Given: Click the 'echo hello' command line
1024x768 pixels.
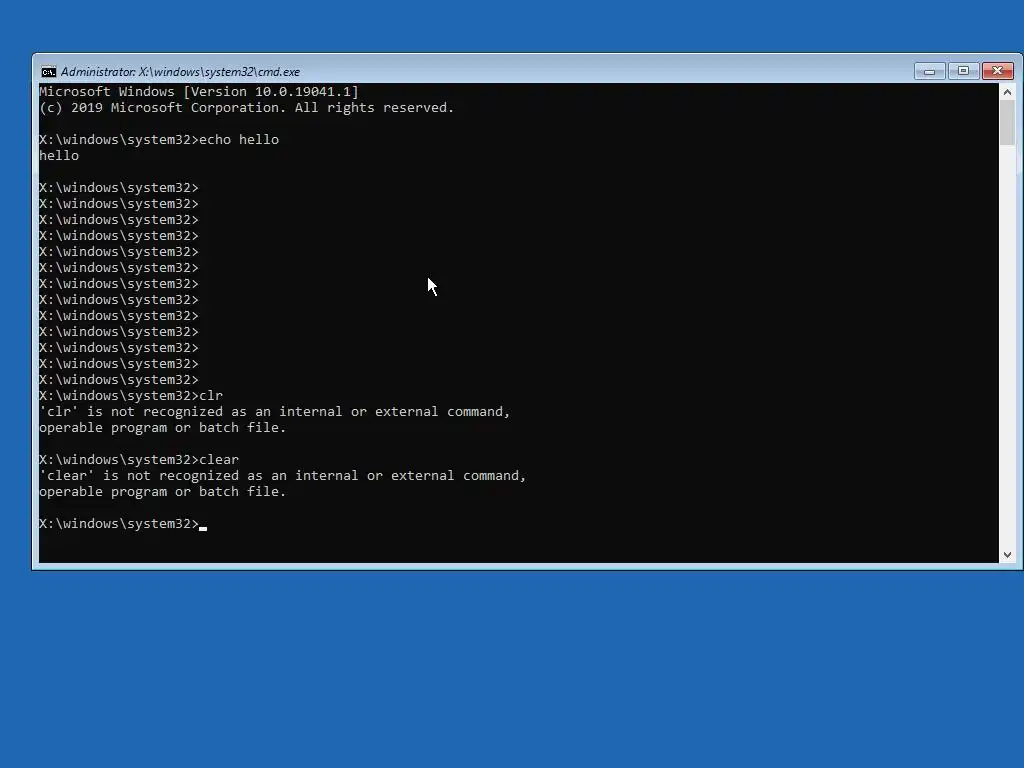Looking at the screenshot, I should pyautogui.click(x=159, y=140).
